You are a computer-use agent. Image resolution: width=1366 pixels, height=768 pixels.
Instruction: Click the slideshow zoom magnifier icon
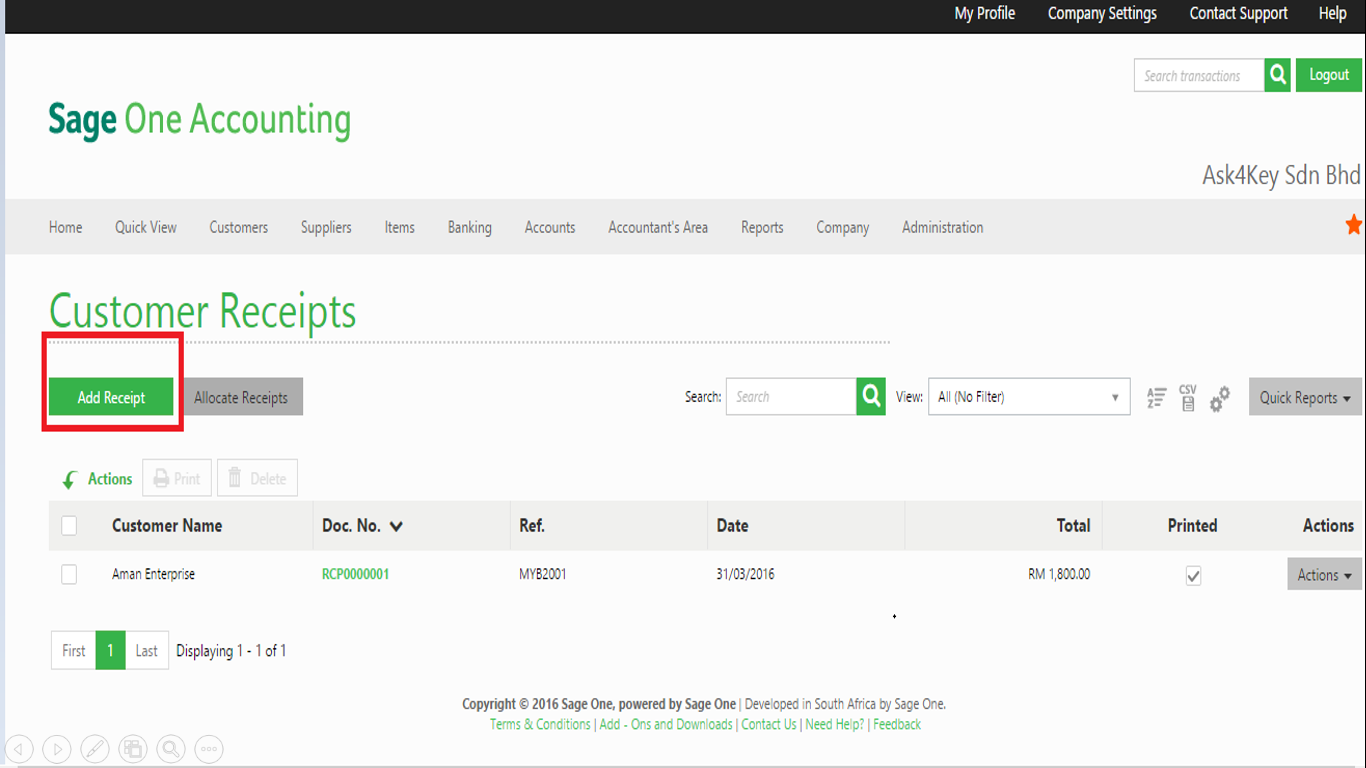171,748
